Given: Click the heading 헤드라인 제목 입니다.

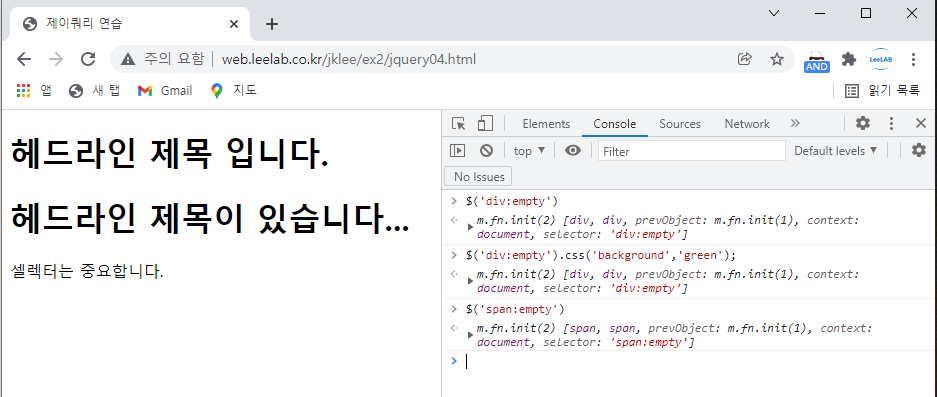Looking at the screenshot, I should 170,154.
